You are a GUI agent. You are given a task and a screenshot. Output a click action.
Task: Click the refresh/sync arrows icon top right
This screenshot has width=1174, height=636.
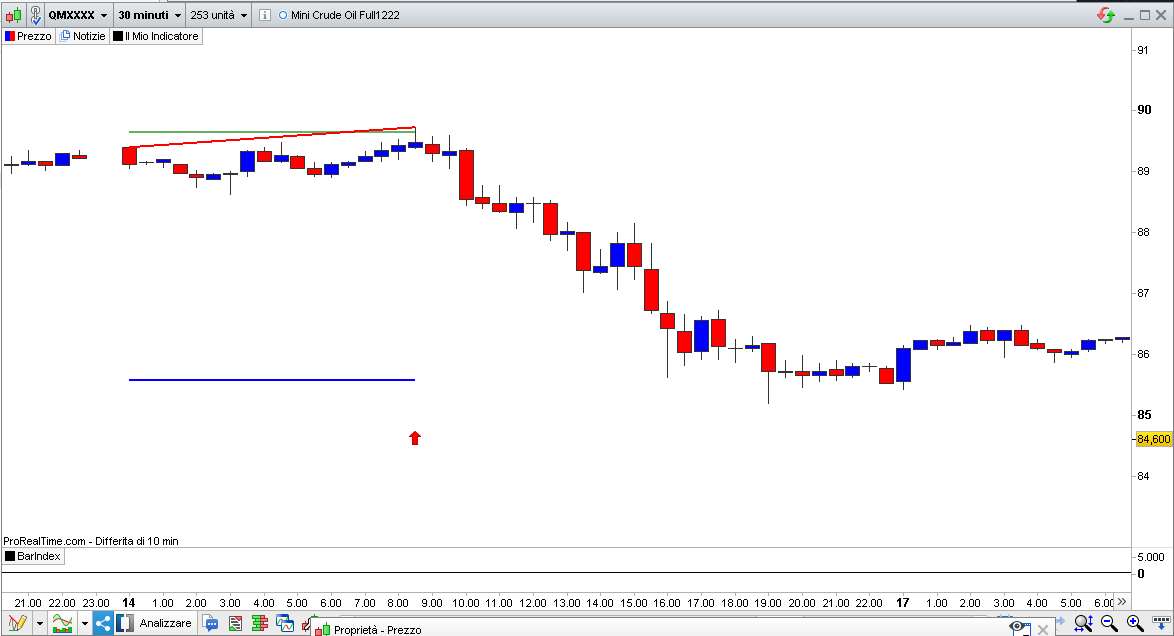pos(1106,15)
